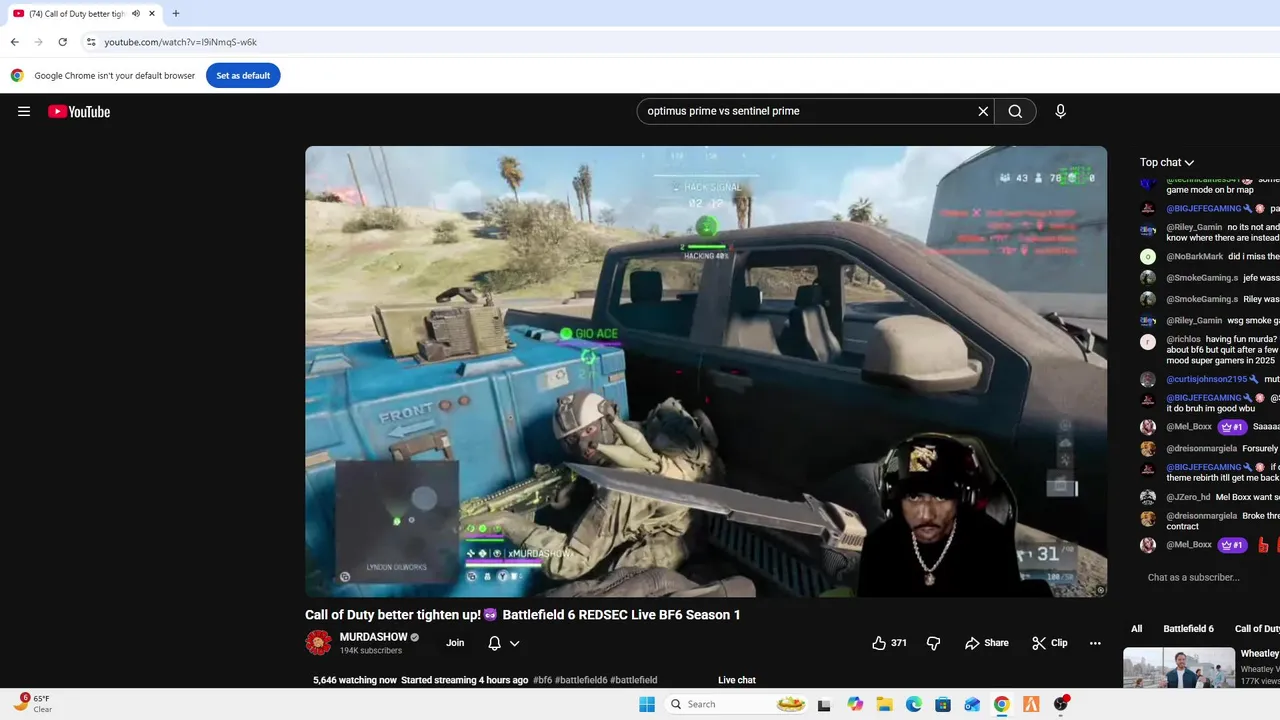
Task: Click the #bf6 hashtag link
Action: click(x=542, y=680)
